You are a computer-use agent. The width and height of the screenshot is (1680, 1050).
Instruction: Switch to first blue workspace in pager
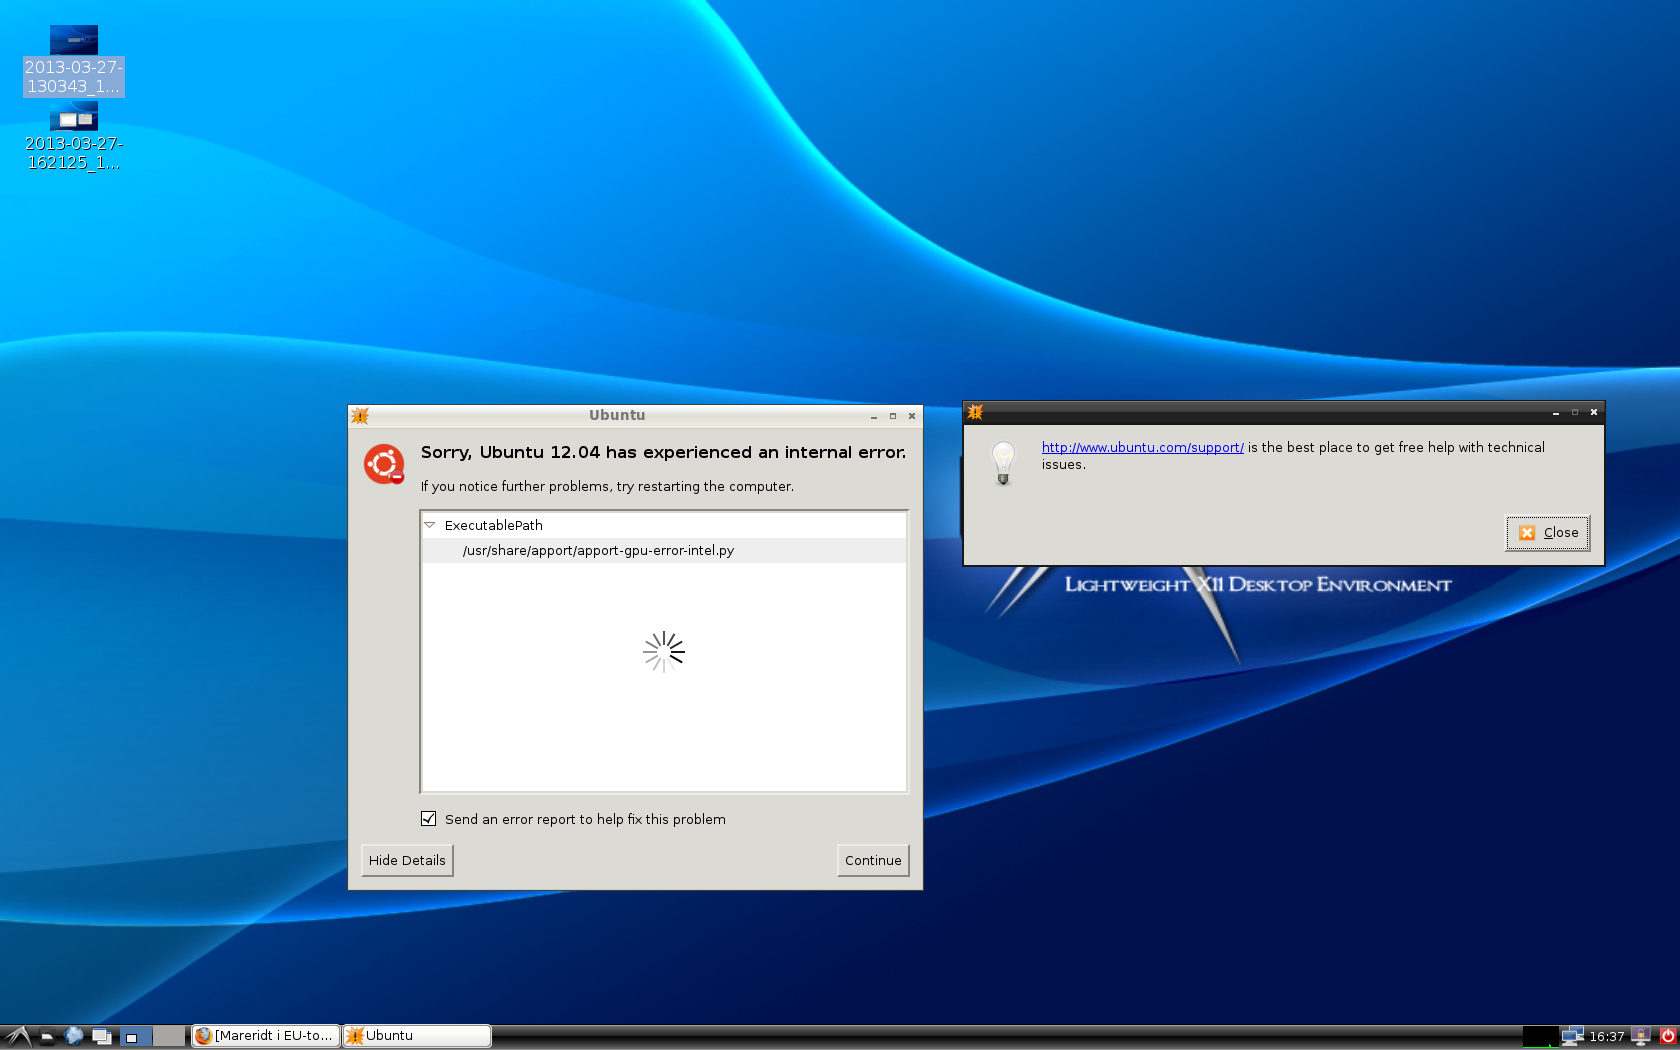point(135,1036)
